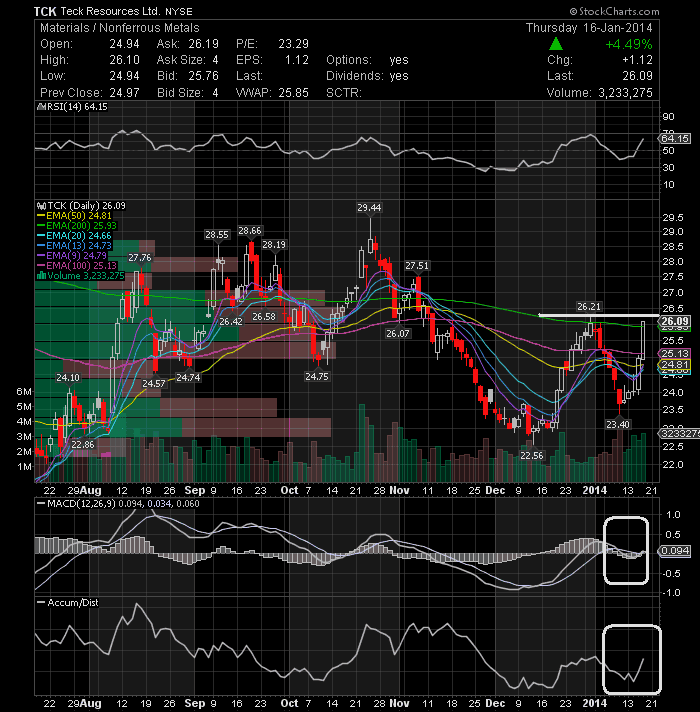Click the EMA(13) 24.73 legend entry

(x=74, y=246)
